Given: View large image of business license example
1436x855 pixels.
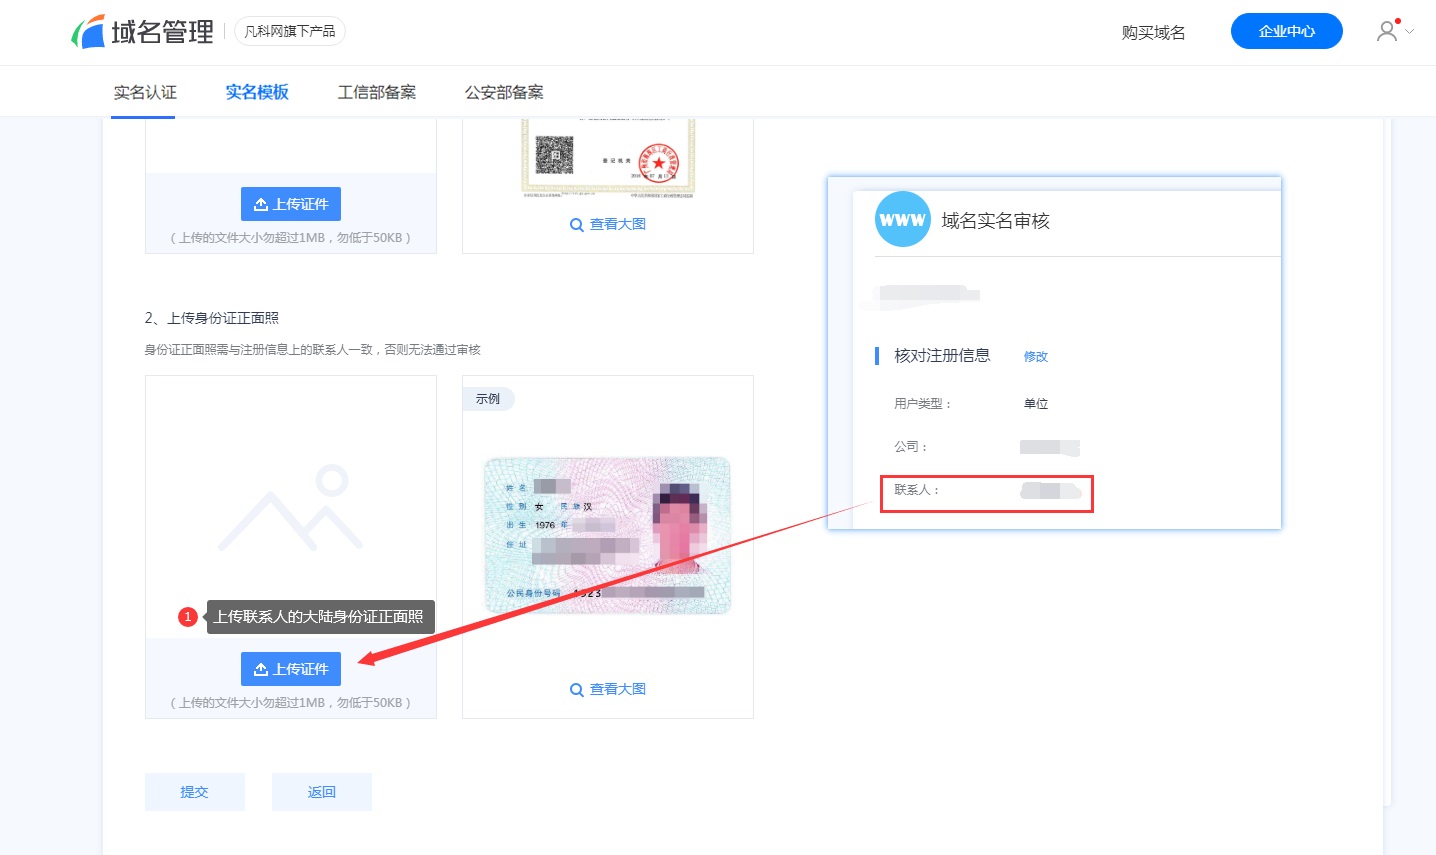Looking at the screenshot, I should click(x=608, y=224).
